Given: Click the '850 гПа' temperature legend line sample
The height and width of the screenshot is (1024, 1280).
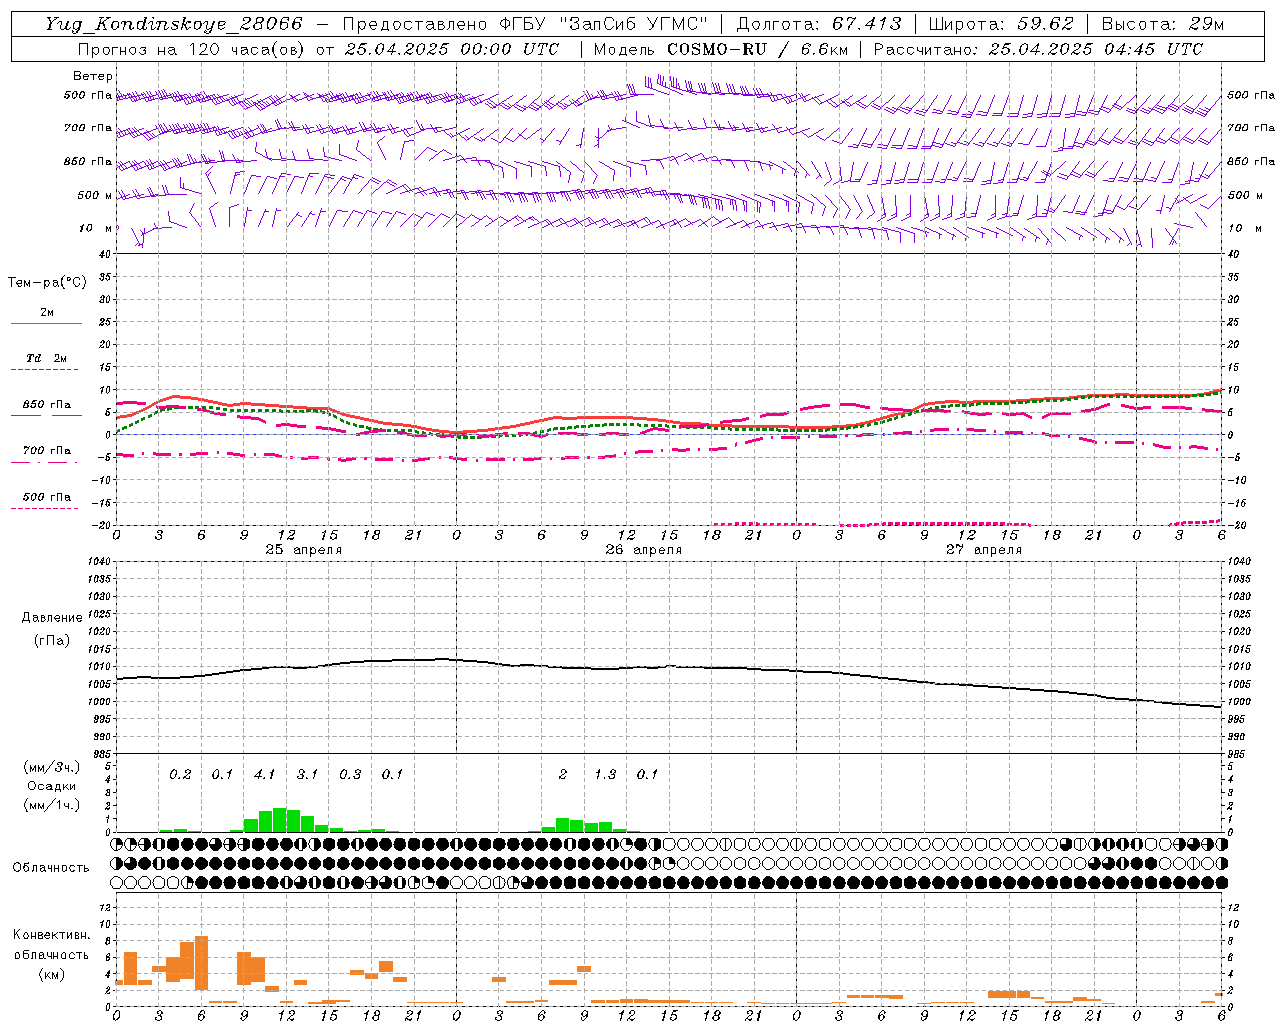Looking at the screenshot, I should [46, 415].
